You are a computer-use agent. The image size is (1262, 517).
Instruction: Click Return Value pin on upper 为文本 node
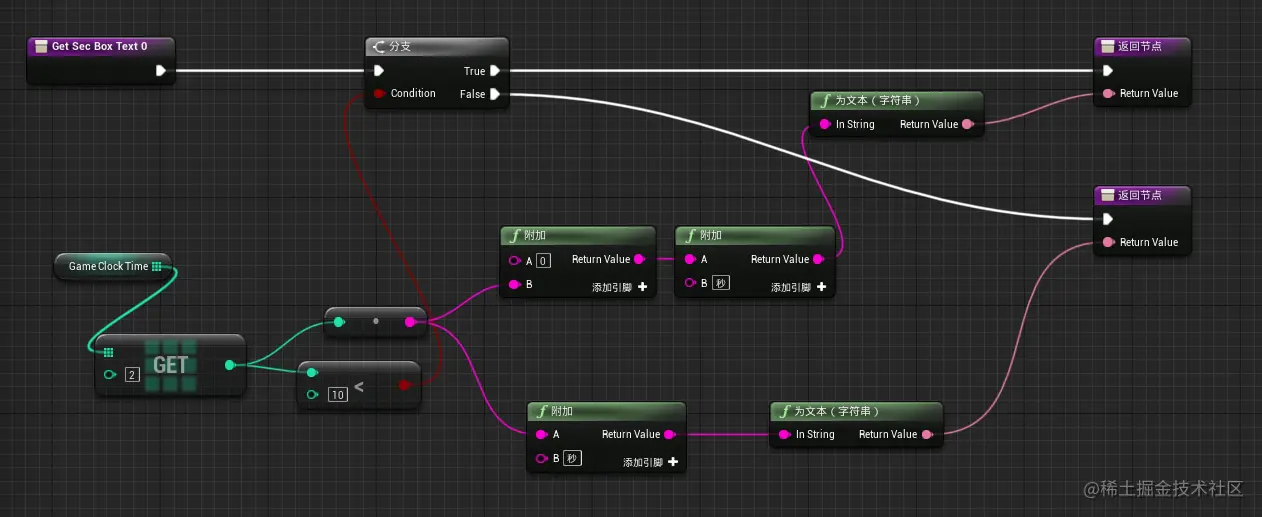pos(968,125)
